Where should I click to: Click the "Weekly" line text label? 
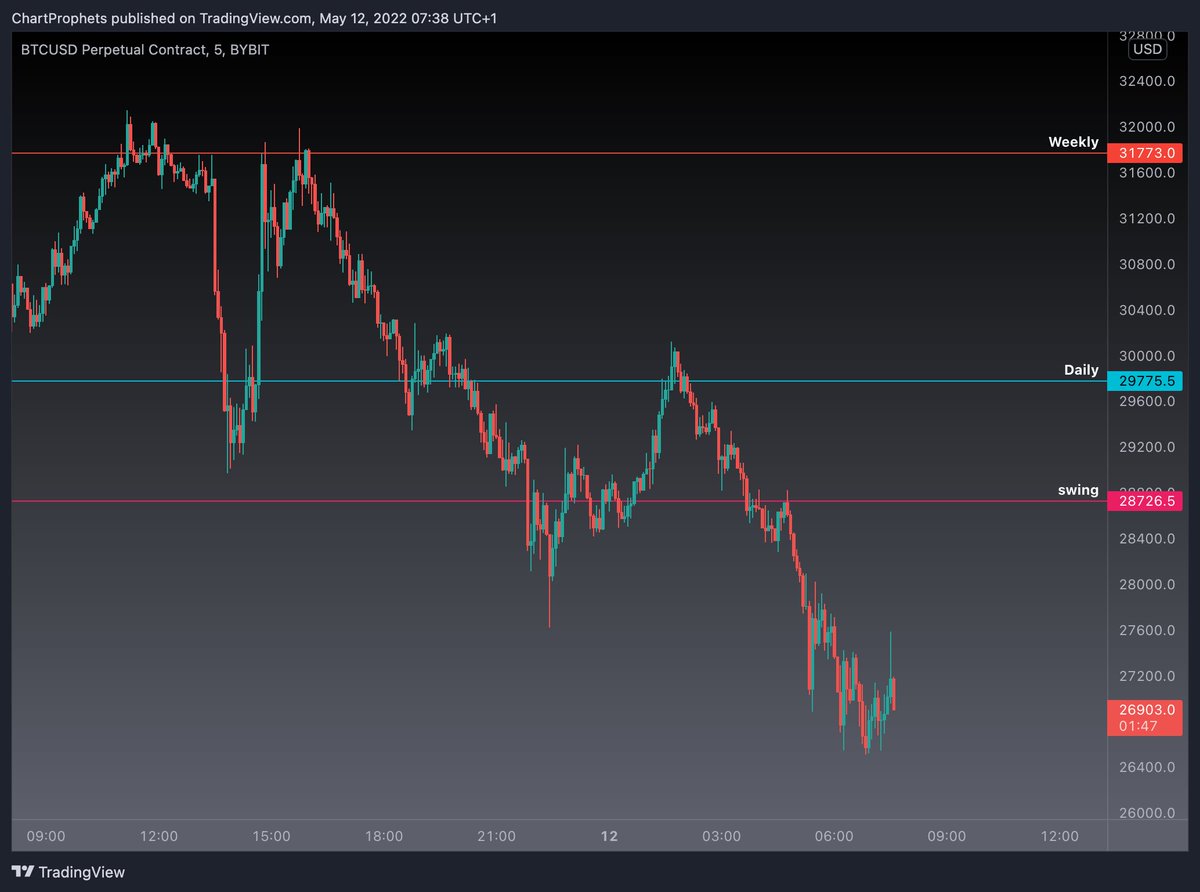[x=1073, y=142]
